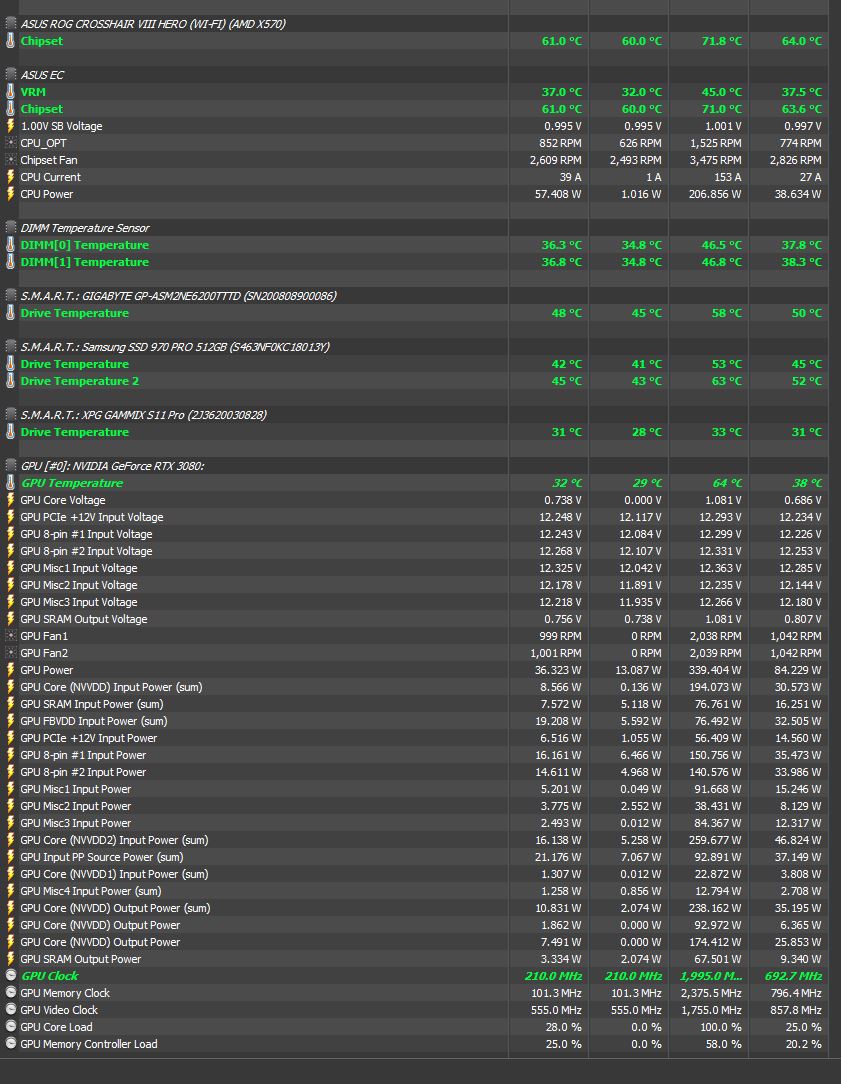
Task: Click the chip icon beside ASUS ROG CROSSHAIR header
Action: 10,24
